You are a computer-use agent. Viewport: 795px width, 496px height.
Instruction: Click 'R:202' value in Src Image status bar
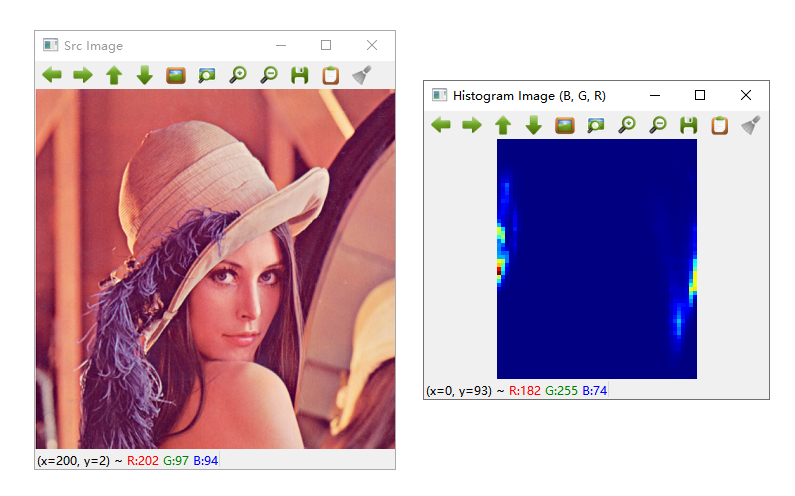(142, 460)
